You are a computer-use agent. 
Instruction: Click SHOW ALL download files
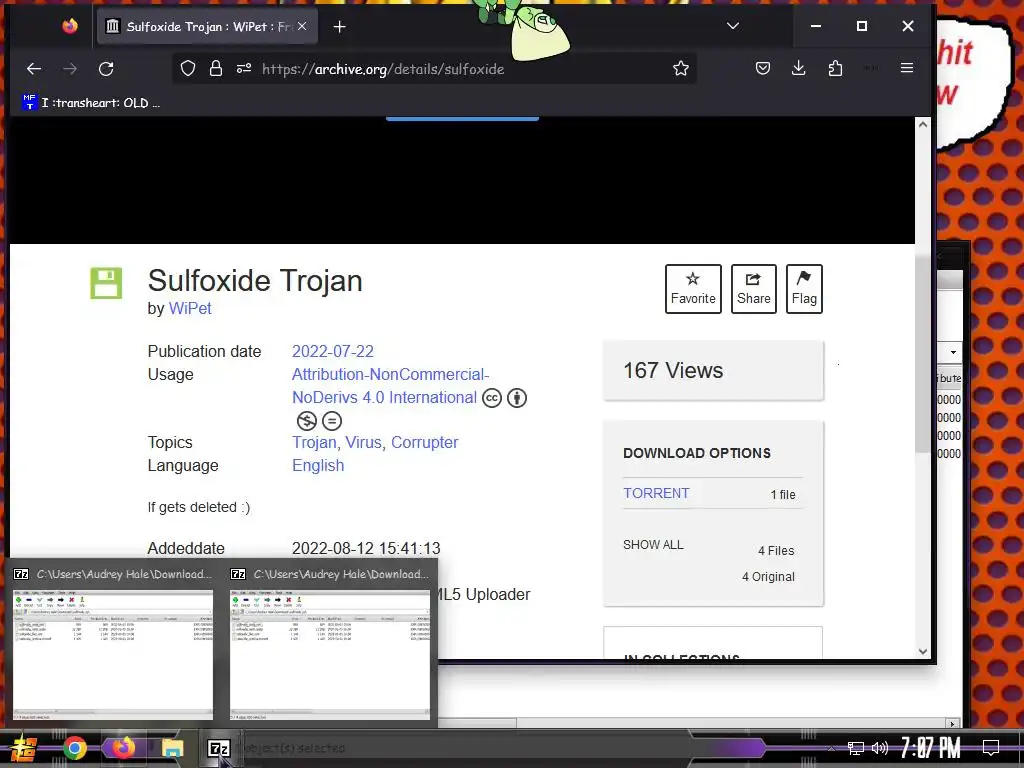653,545
